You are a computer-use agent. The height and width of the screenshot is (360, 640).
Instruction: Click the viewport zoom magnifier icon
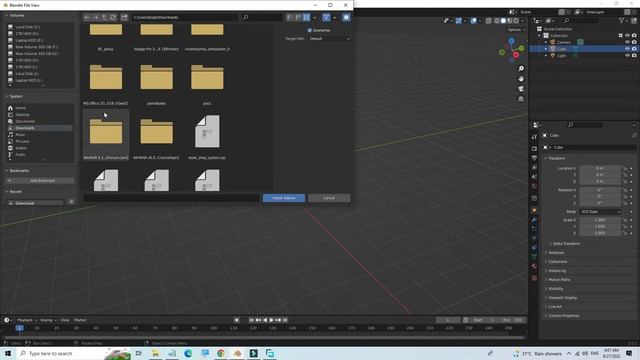coord(521,69)
